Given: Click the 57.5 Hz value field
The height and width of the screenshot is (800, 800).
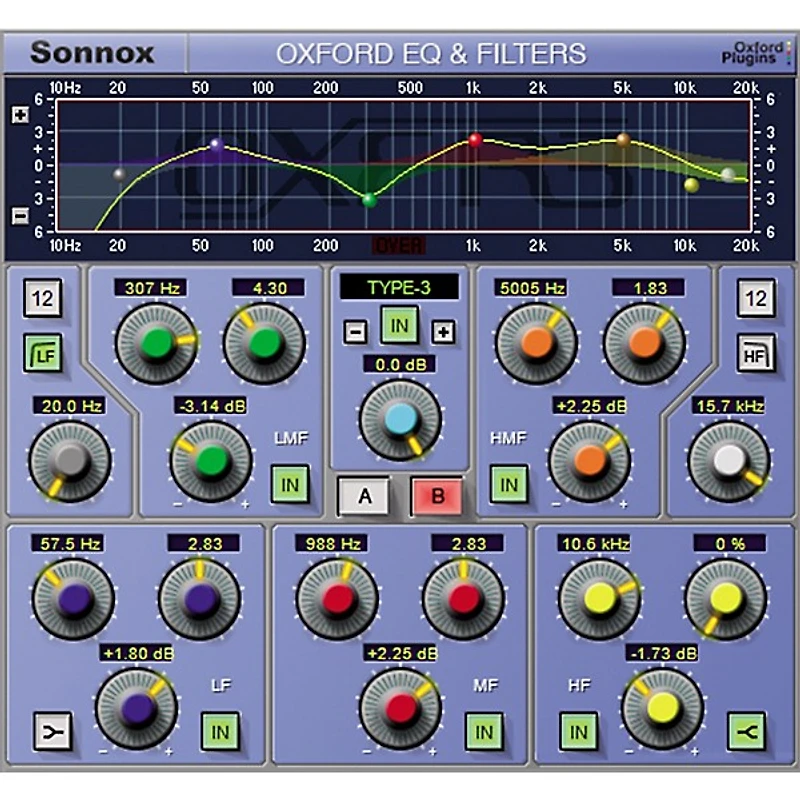Looking at the screenshot, I should [x=68, y=543].
